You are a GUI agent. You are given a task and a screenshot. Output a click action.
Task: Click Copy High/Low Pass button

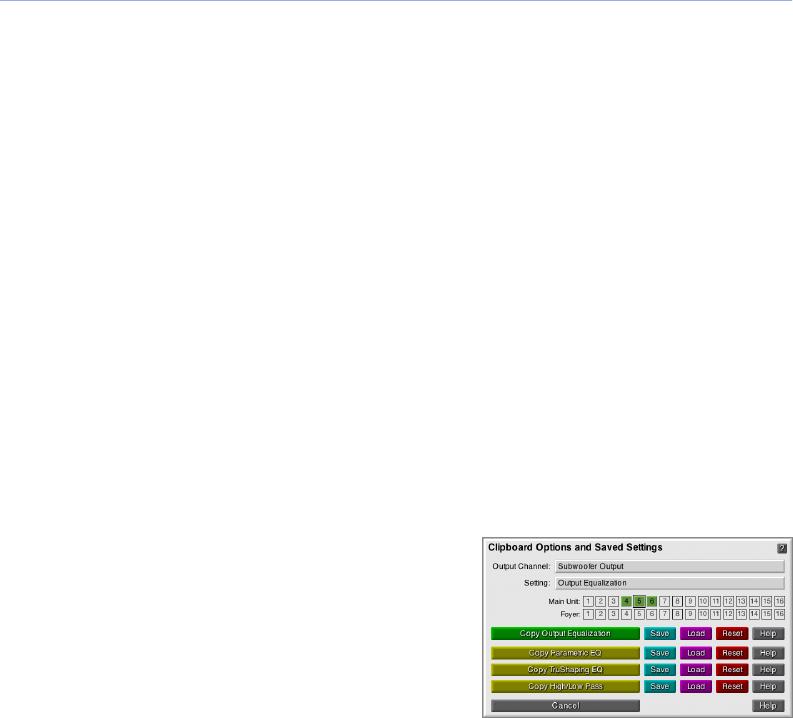(x=565, y=687)
